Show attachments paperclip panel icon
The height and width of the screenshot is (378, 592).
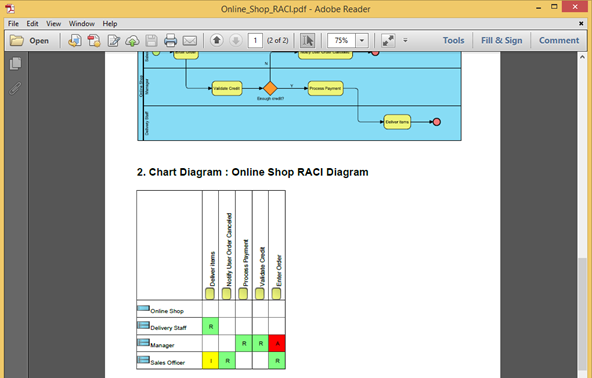coord(15,89)
